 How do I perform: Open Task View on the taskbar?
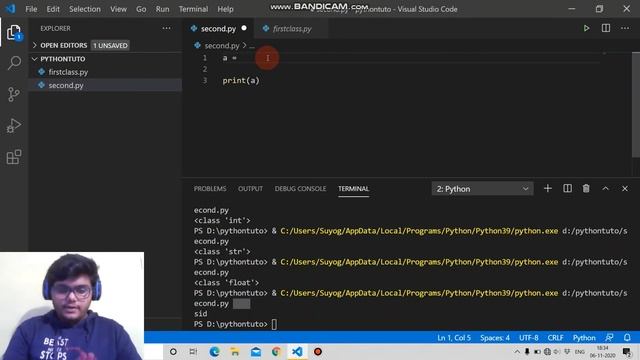[x=193, y=351]
